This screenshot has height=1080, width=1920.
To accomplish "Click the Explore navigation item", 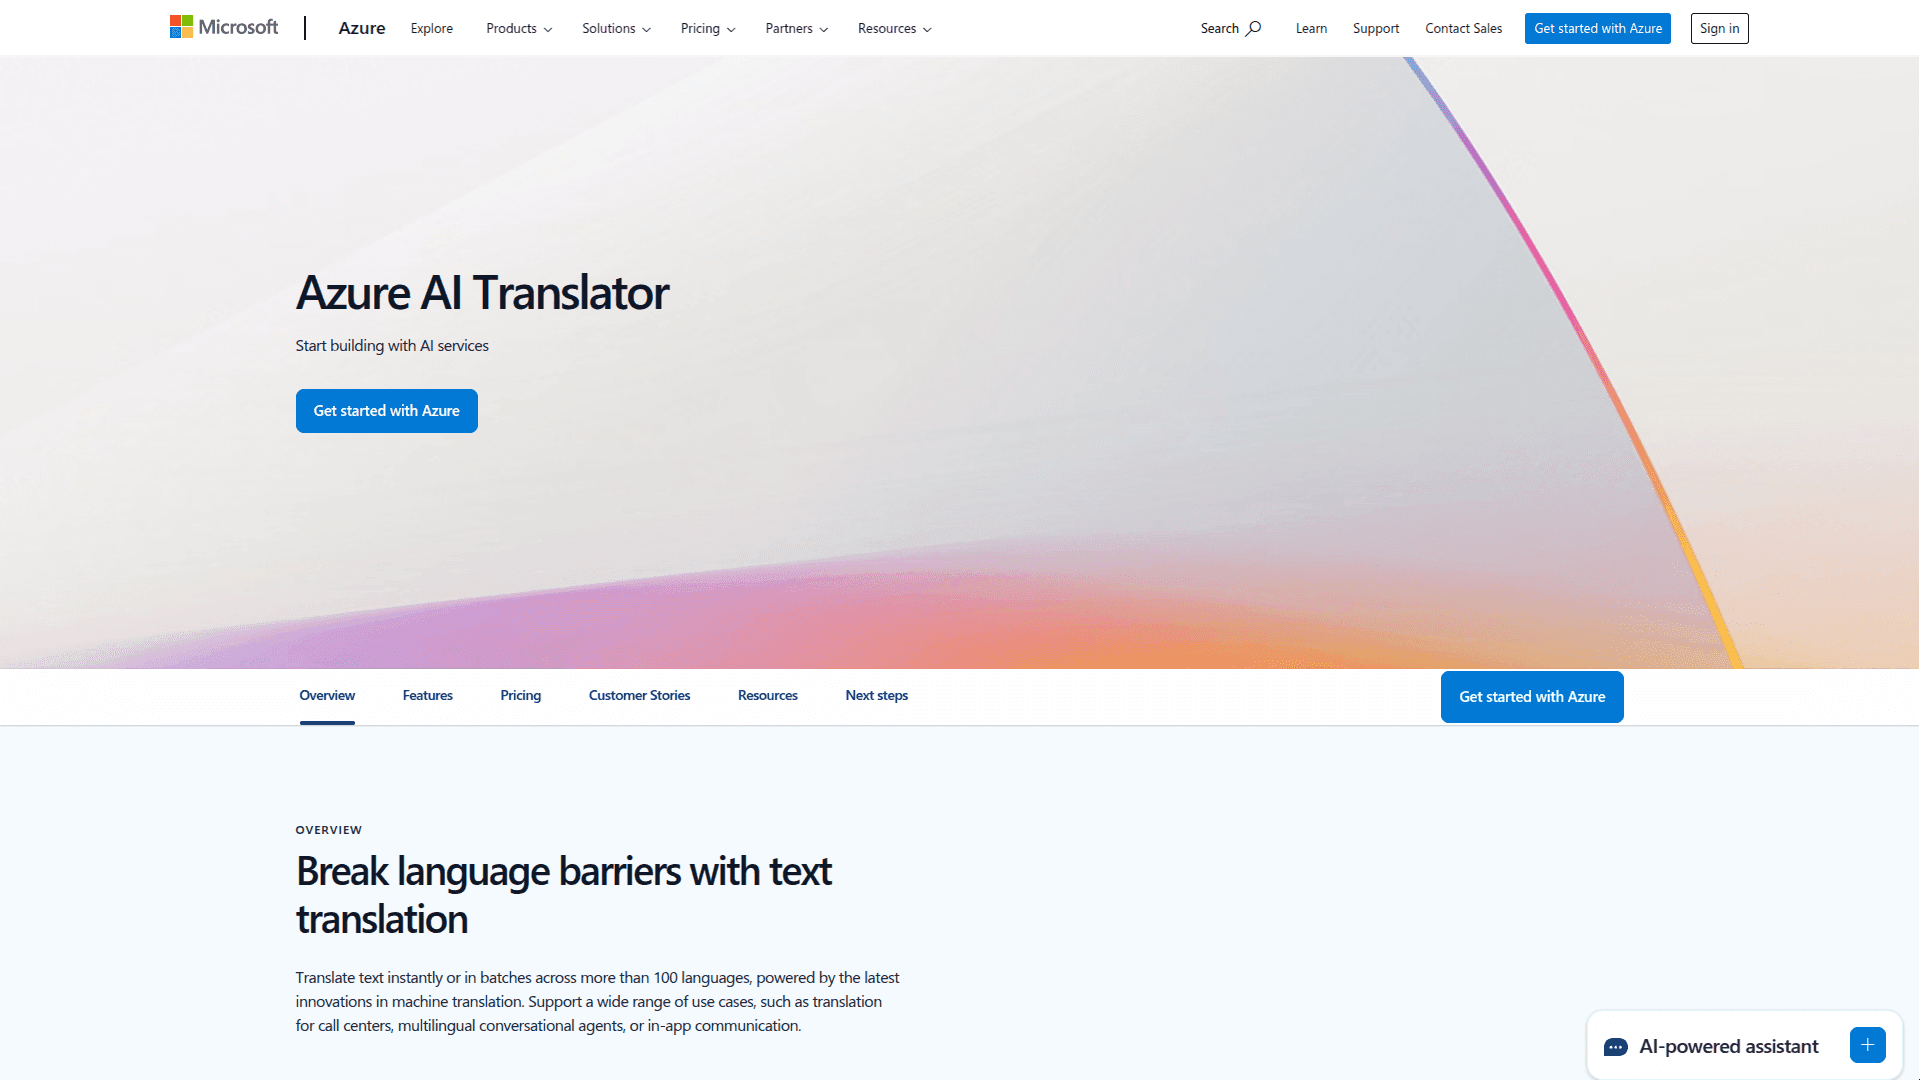I will (430, 28).
